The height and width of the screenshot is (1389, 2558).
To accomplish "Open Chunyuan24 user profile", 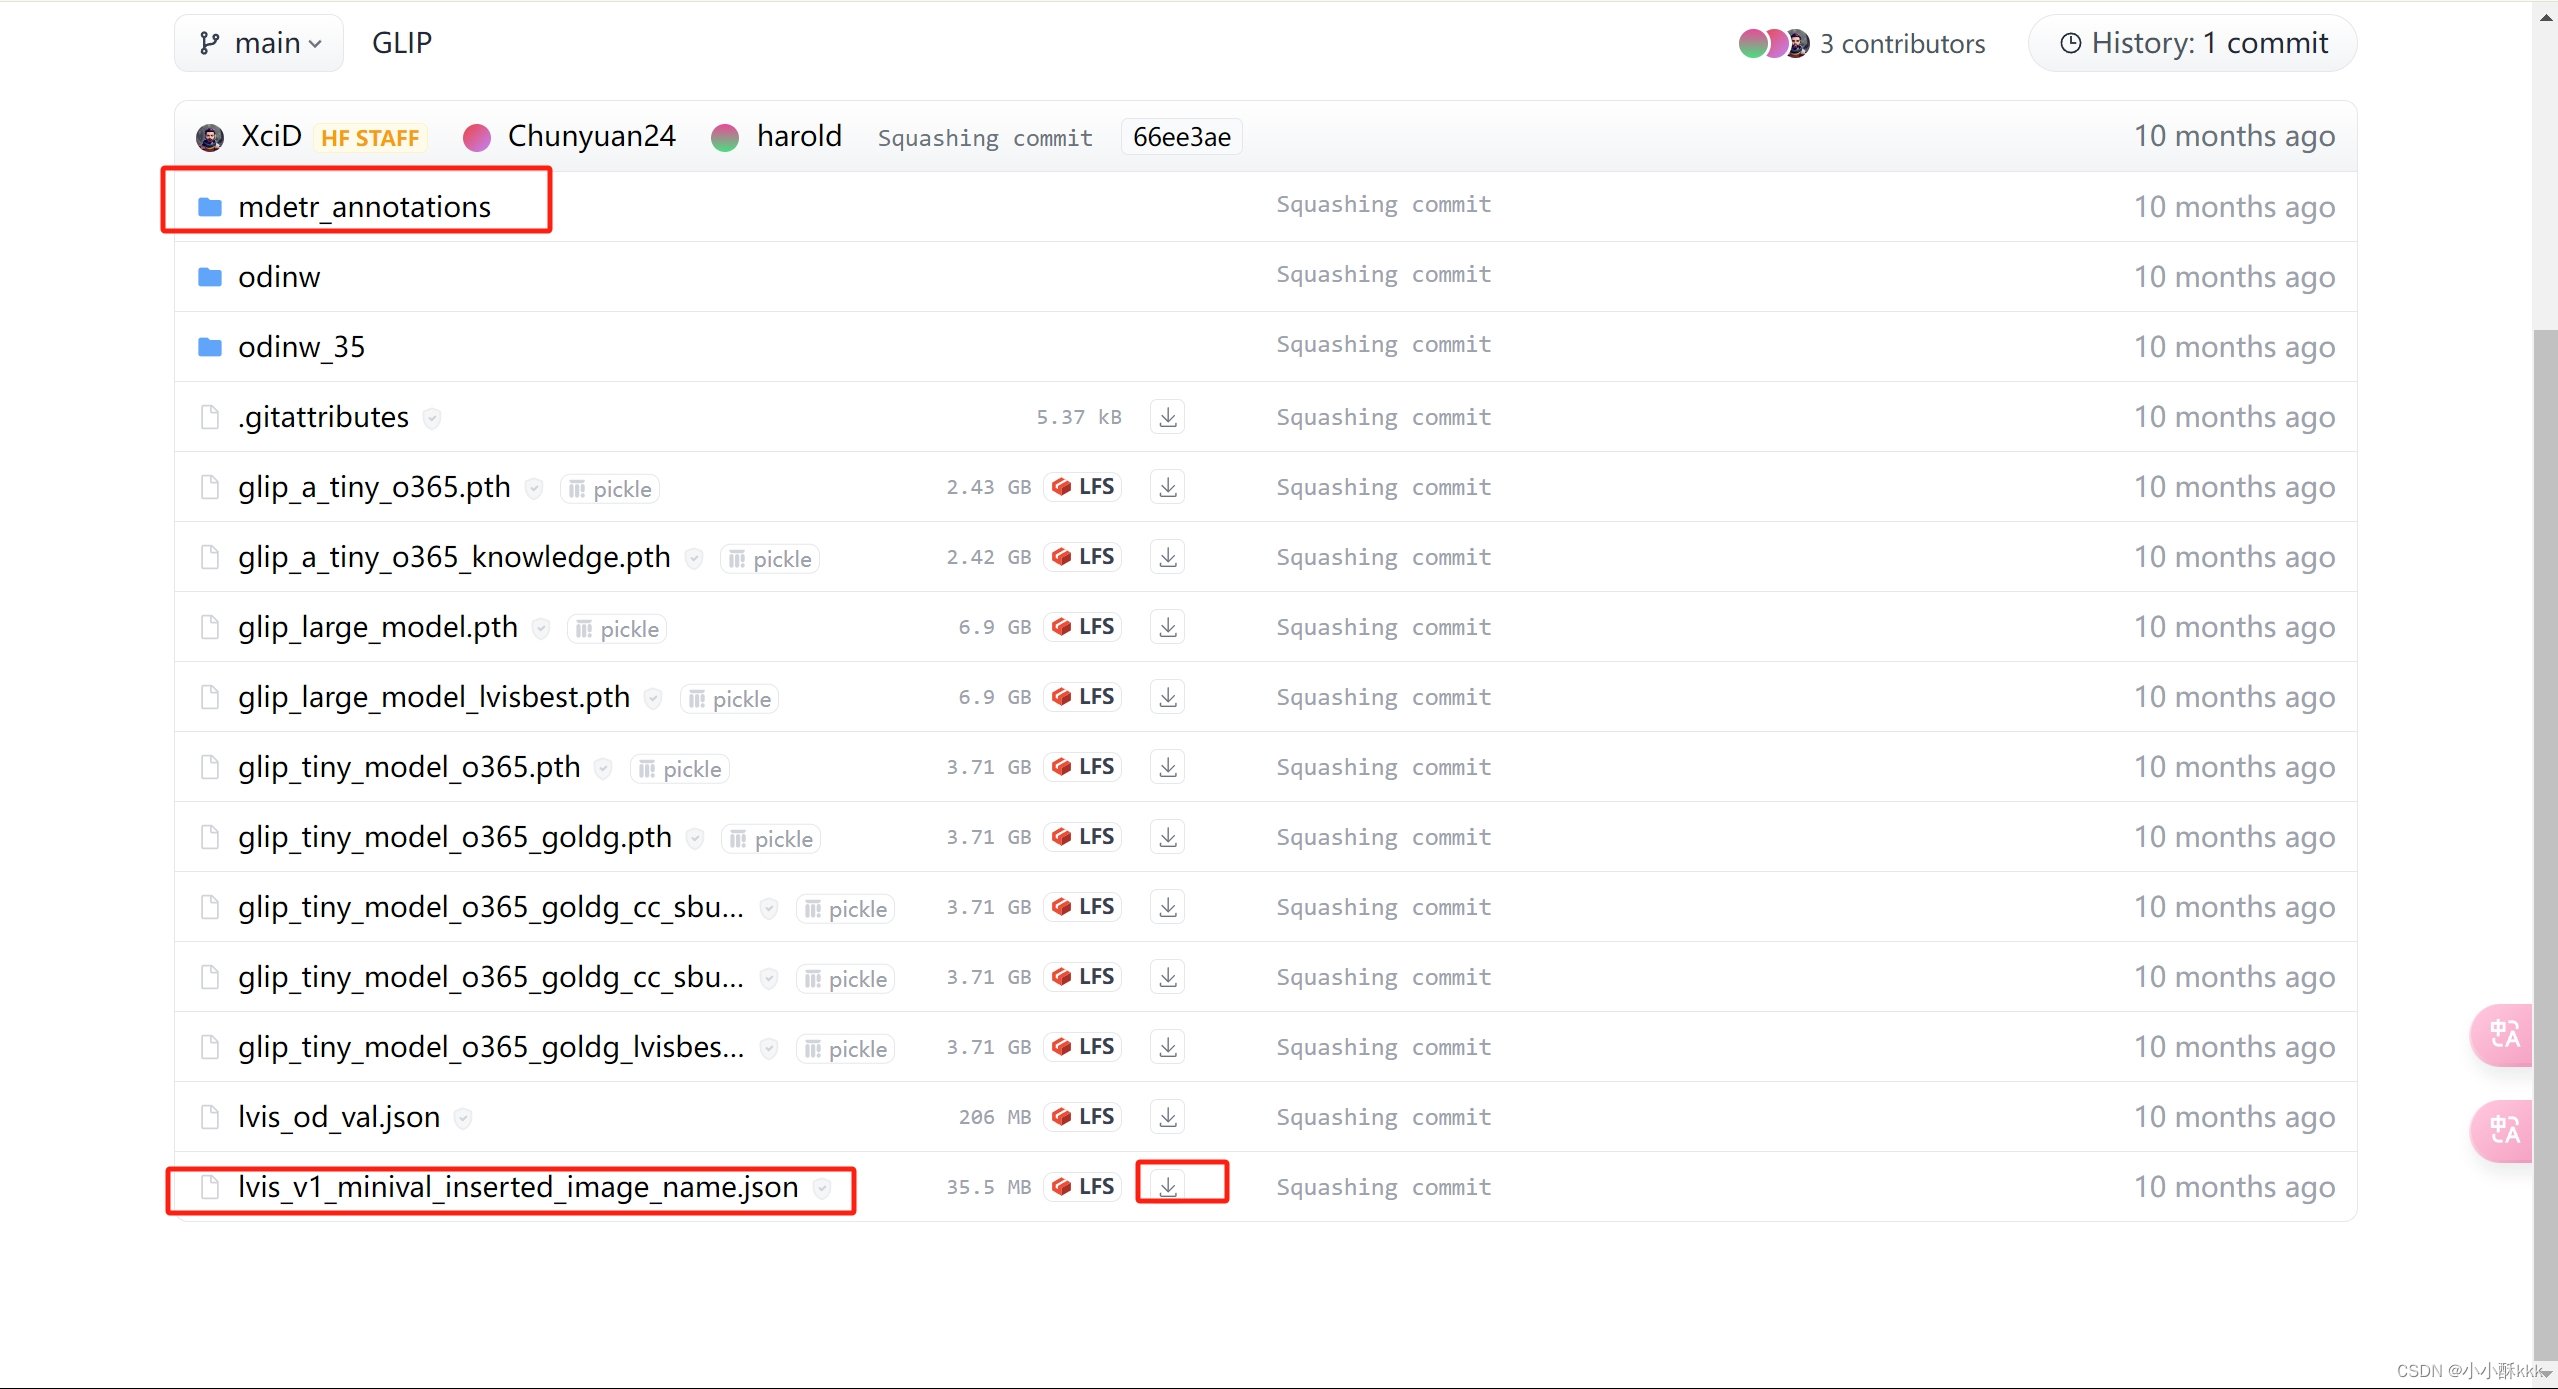I will [591, 136].
